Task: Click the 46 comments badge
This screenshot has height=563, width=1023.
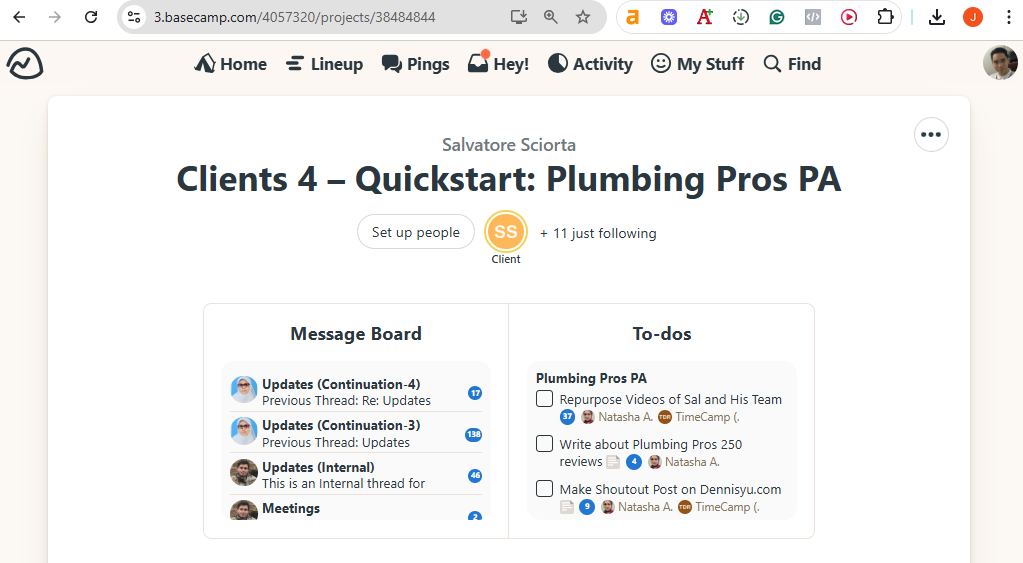Action: [475, 476]
